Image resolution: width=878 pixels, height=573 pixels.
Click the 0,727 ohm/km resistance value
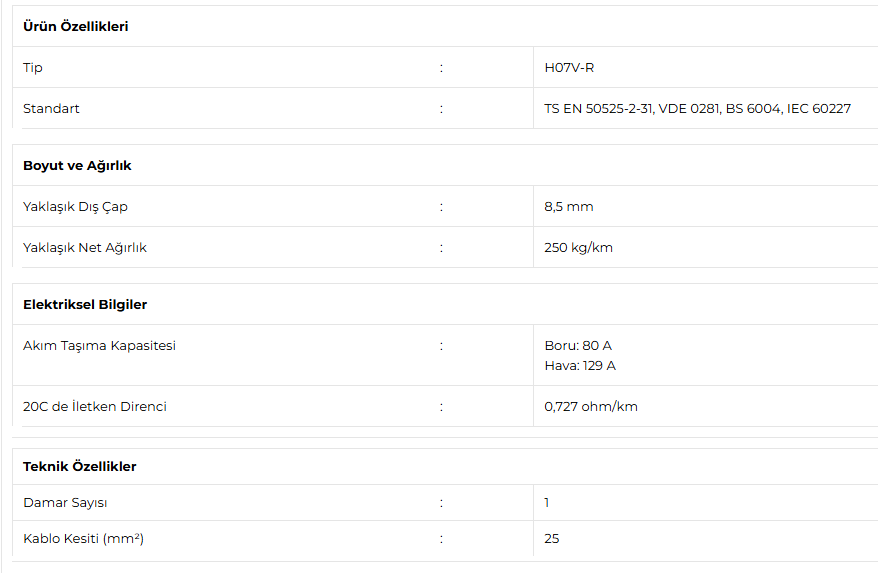[x=591, y=407]
